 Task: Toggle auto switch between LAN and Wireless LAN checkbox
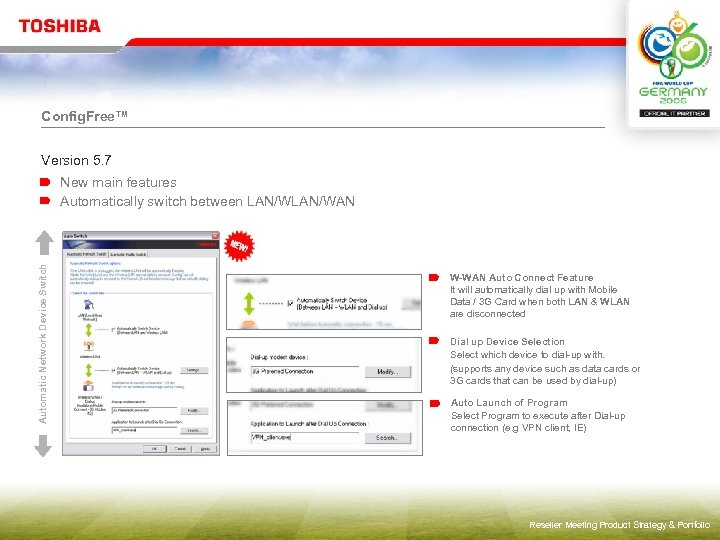tap(113, 330)
